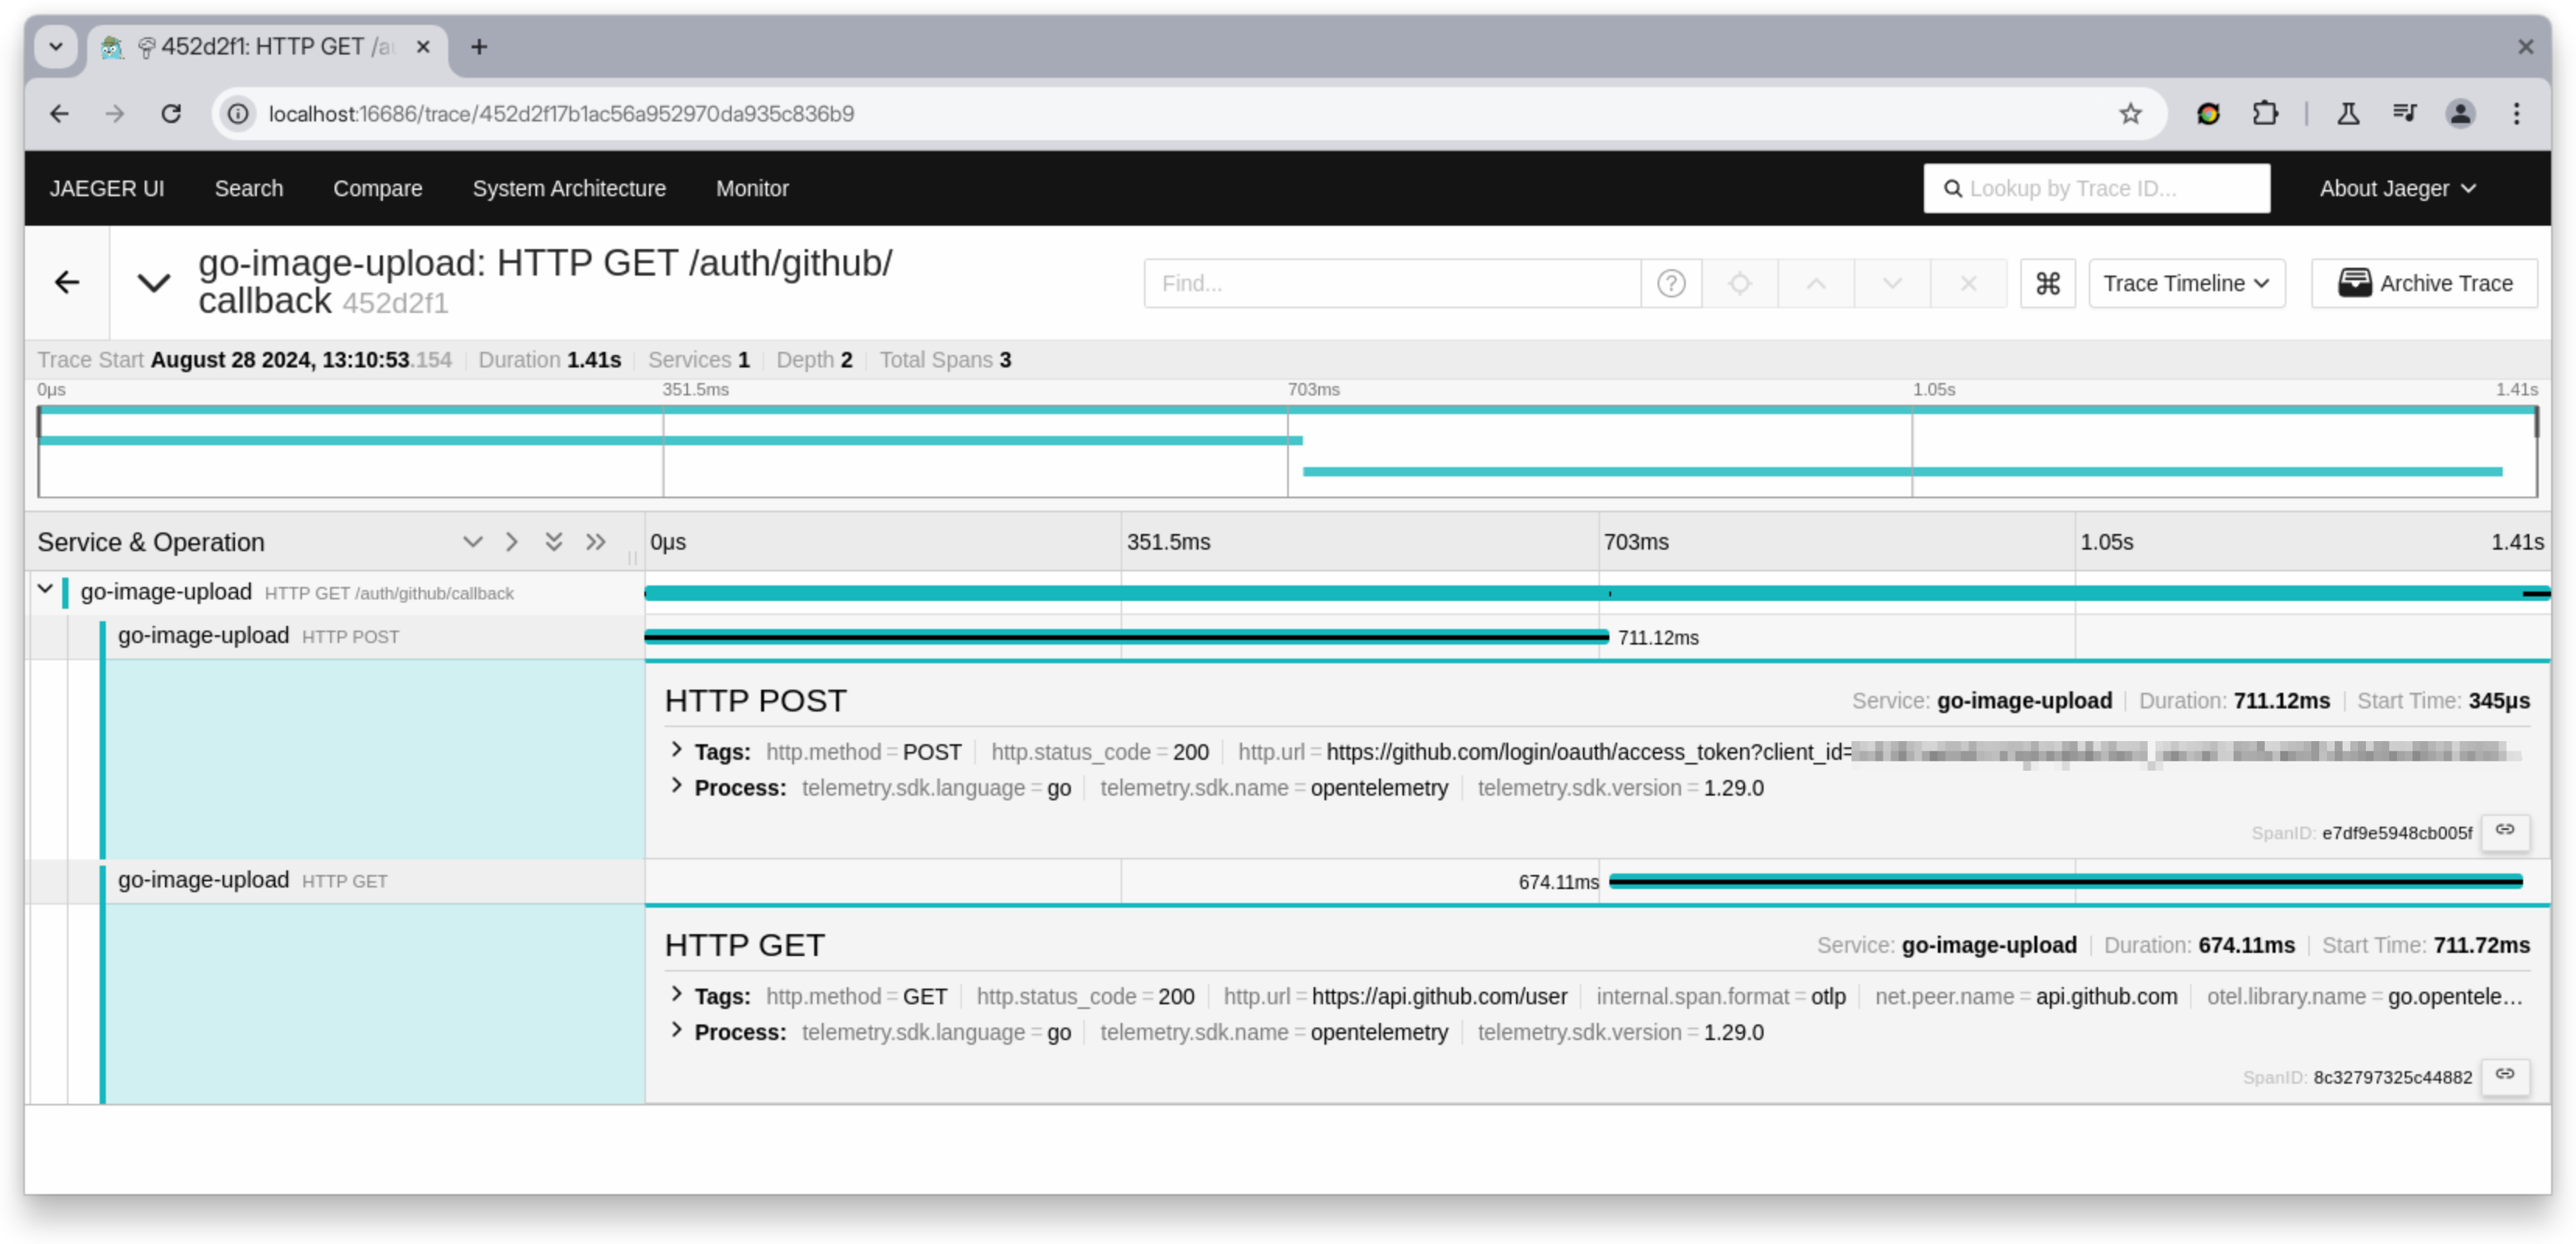The image size is (2576, 1244).
Task: Go to previous match with the up chevron icon
Action: pos(1815,283)
